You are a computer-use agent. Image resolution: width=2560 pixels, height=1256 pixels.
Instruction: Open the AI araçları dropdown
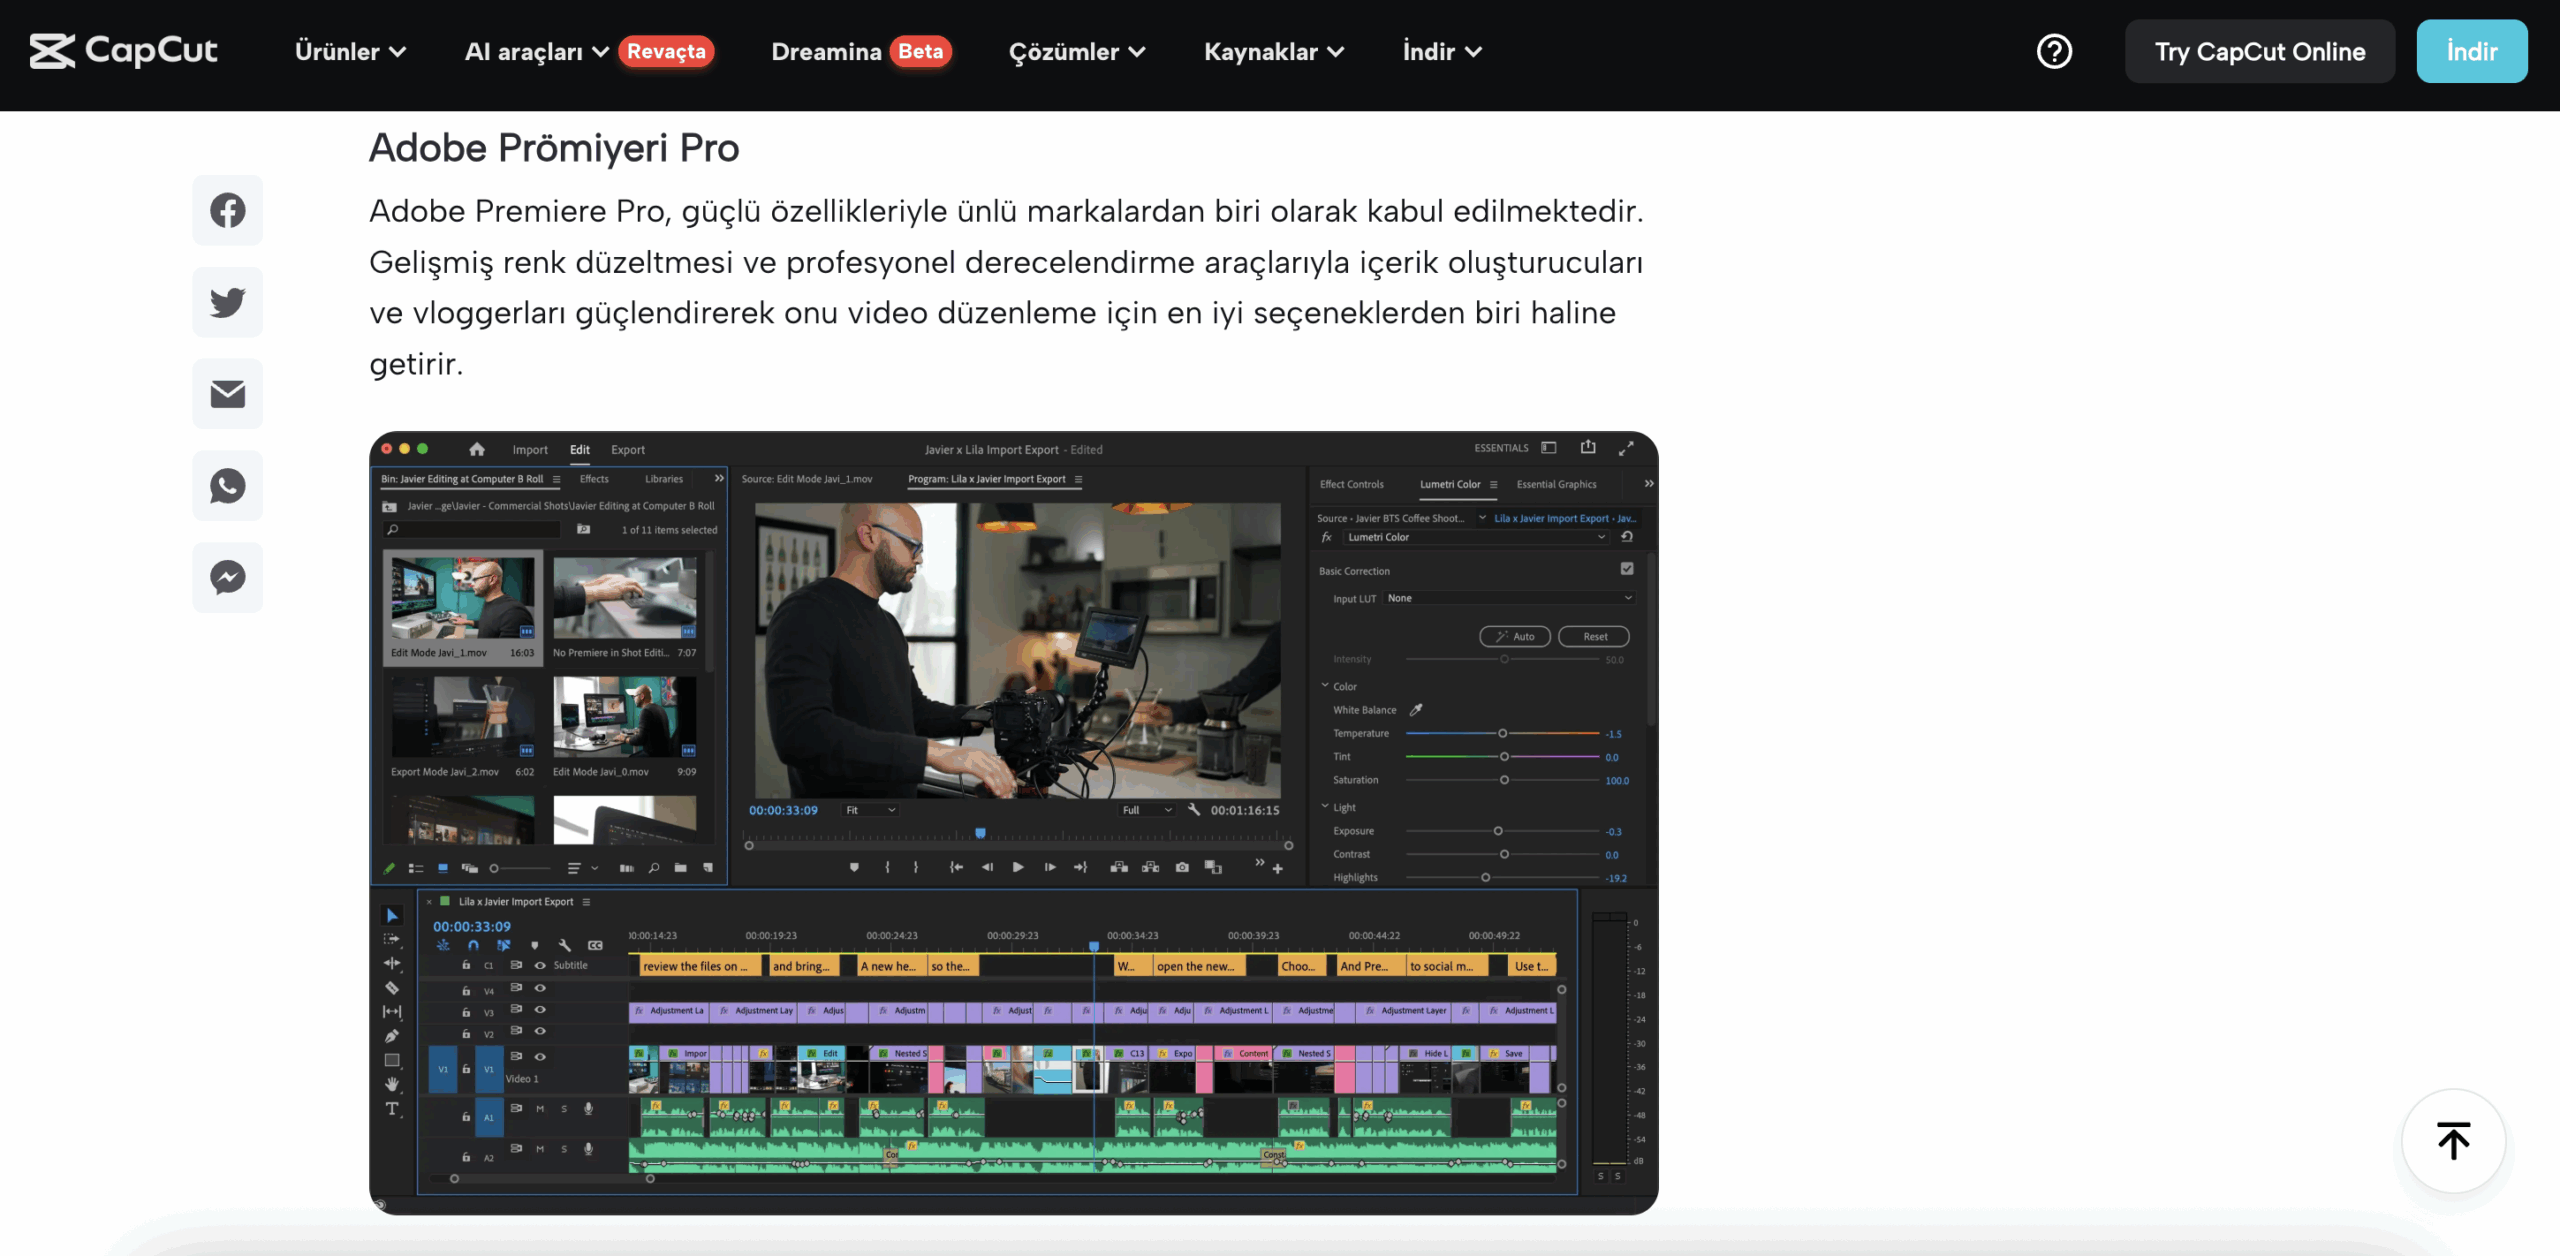click(x=537, y=51)
